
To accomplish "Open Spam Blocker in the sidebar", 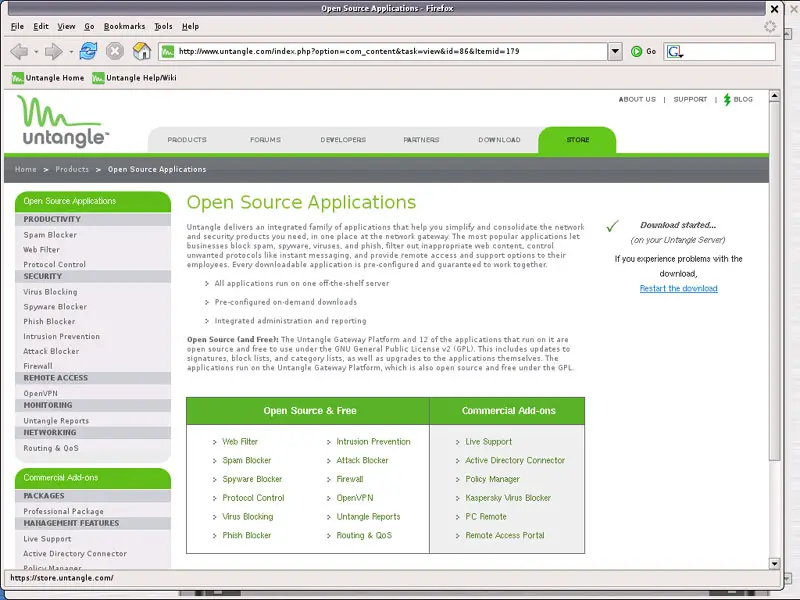I will coord(50,235).
